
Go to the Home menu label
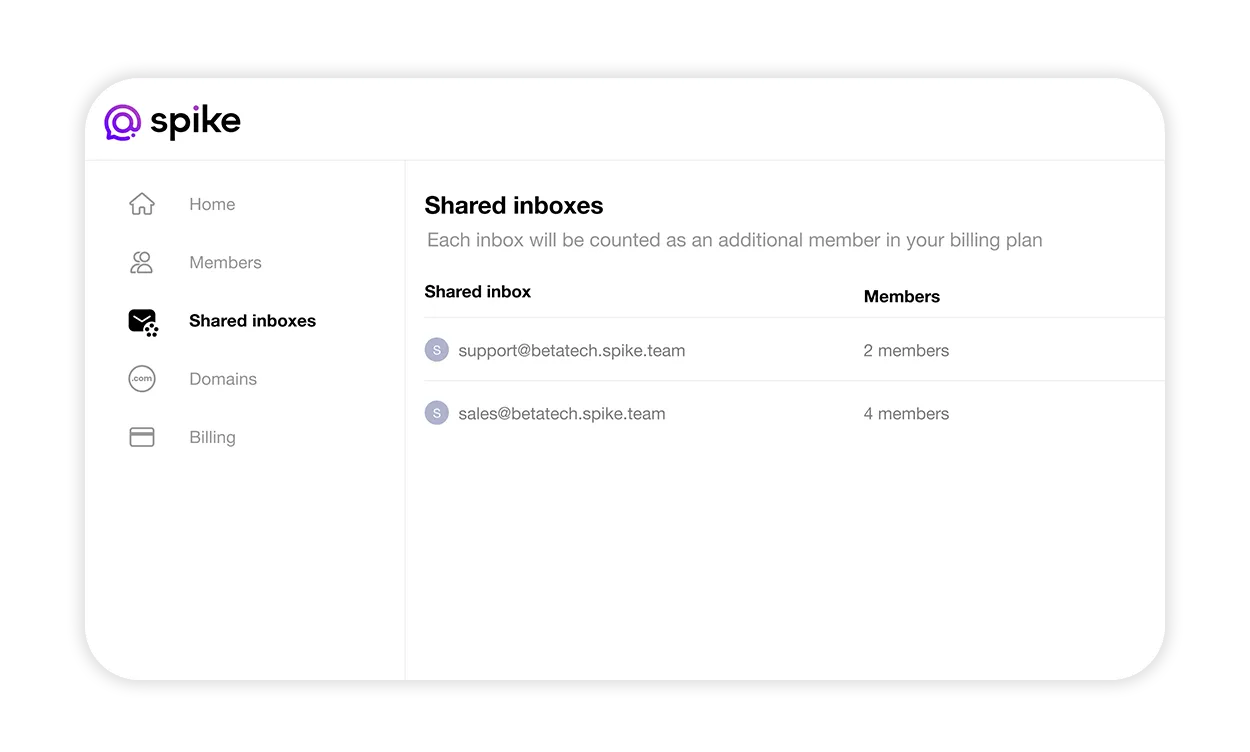tap(212, 204)
